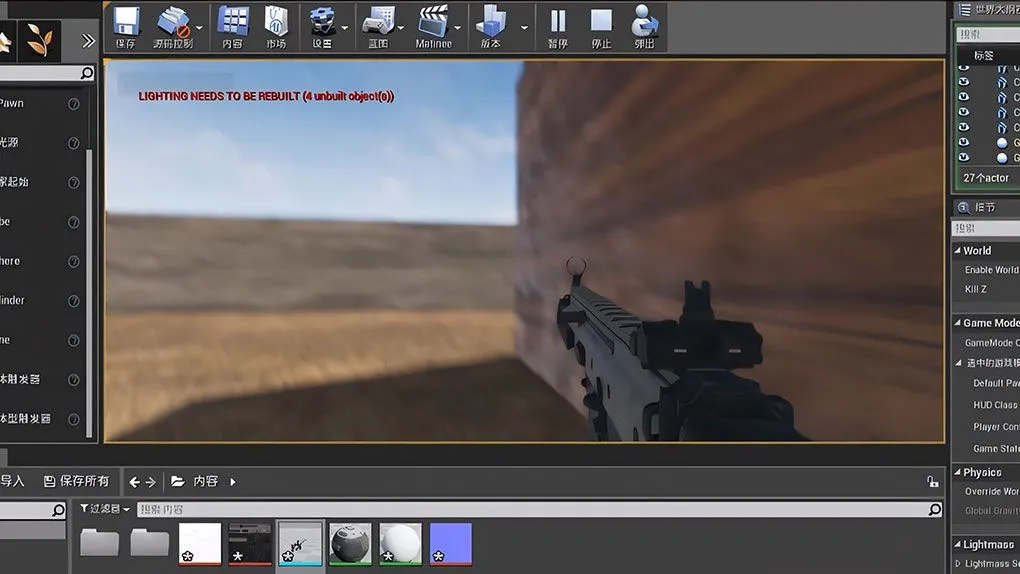This screenshot has height=574, width=1020.
Task: Expand path arrow after 内容 folder
Action: click(233, 482)
